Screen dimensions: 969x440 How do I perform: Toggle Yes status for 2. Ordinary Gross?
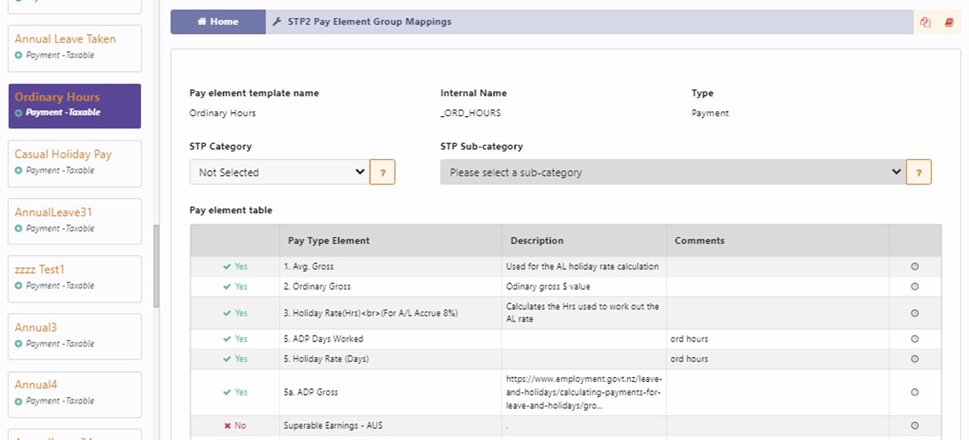click(x=235, y=286)
